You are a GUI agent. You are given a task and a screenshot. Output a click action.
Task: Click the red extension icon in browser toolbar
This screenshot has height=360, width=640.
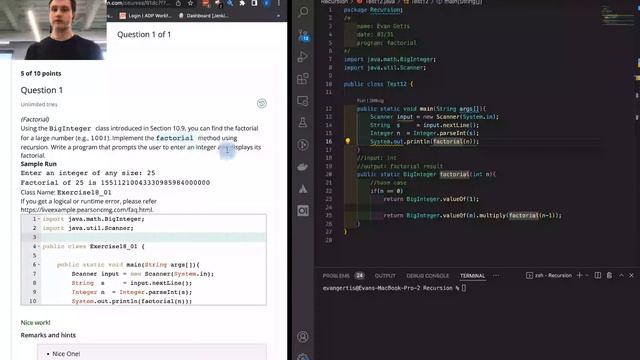(206, 4)
